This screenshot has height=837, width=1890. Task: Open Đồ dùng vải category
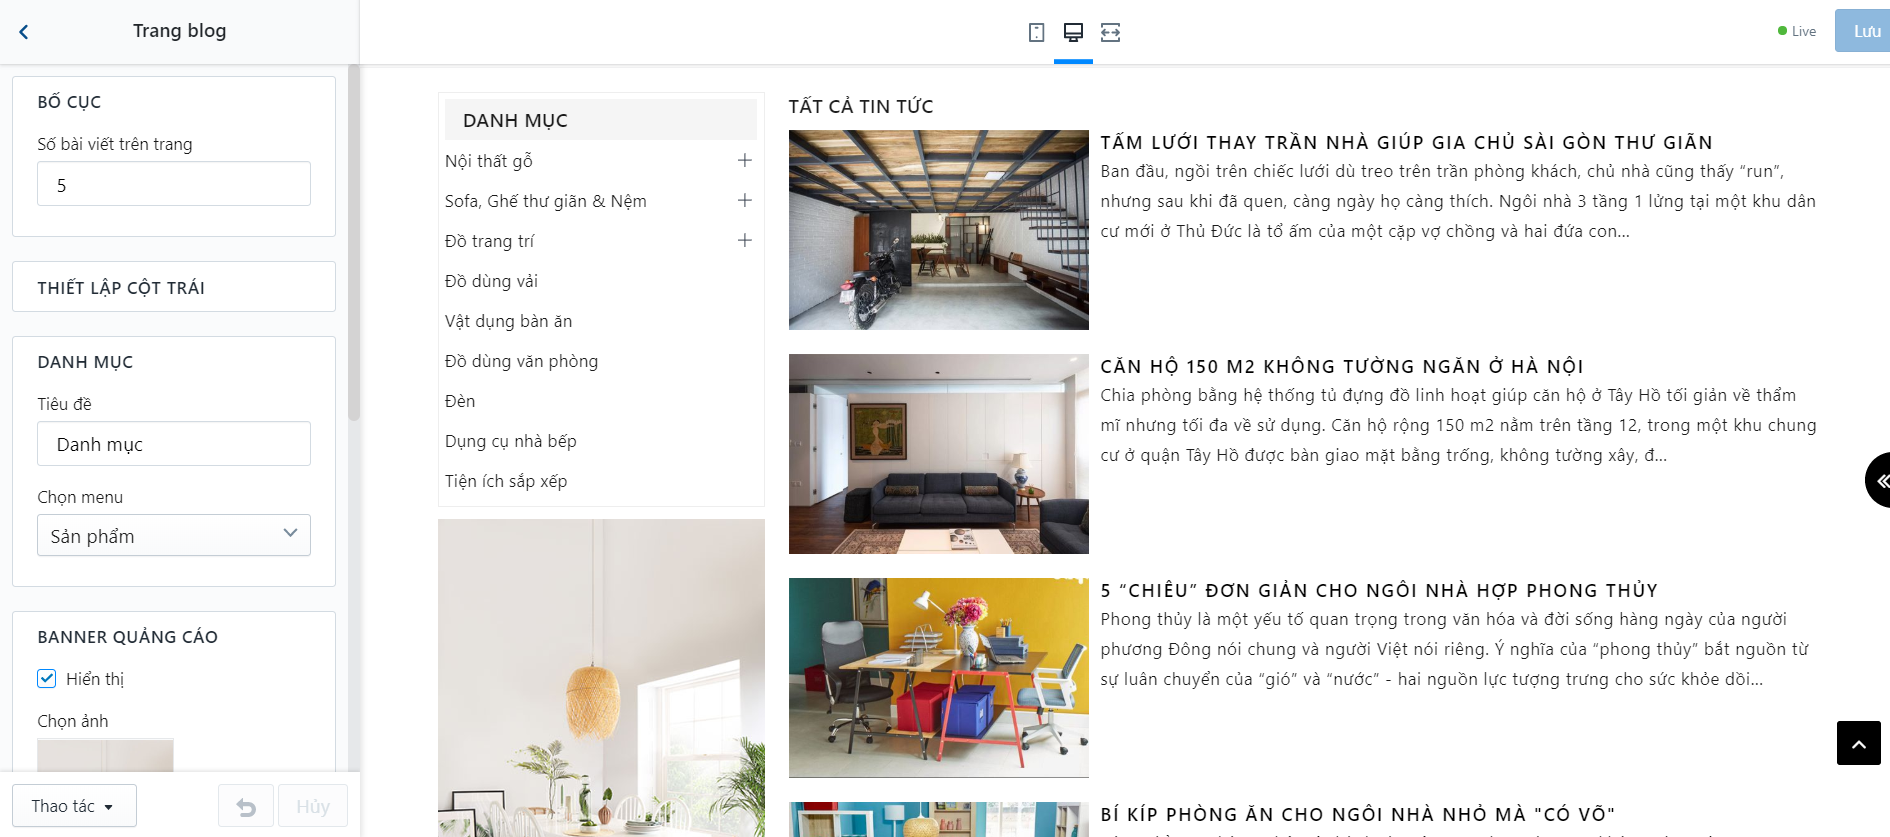click(x=491, y=281)
